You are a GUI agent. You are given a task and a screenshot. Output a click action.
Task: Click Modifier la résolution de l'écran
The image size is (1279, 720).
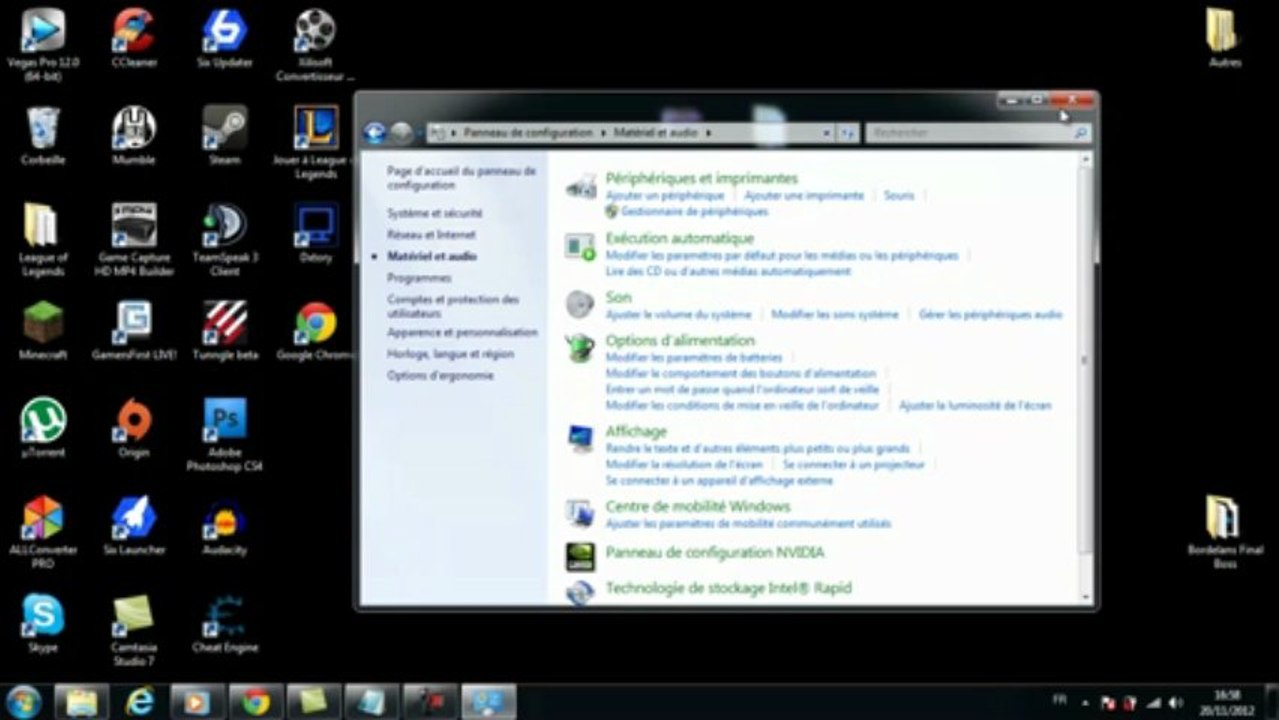point(684,465)
